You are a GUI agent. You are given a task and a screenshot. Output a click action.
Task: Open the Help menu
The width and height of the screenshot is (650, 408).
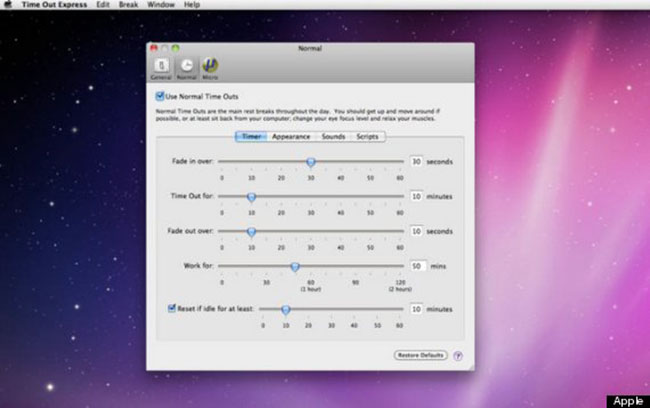[192, 5]
